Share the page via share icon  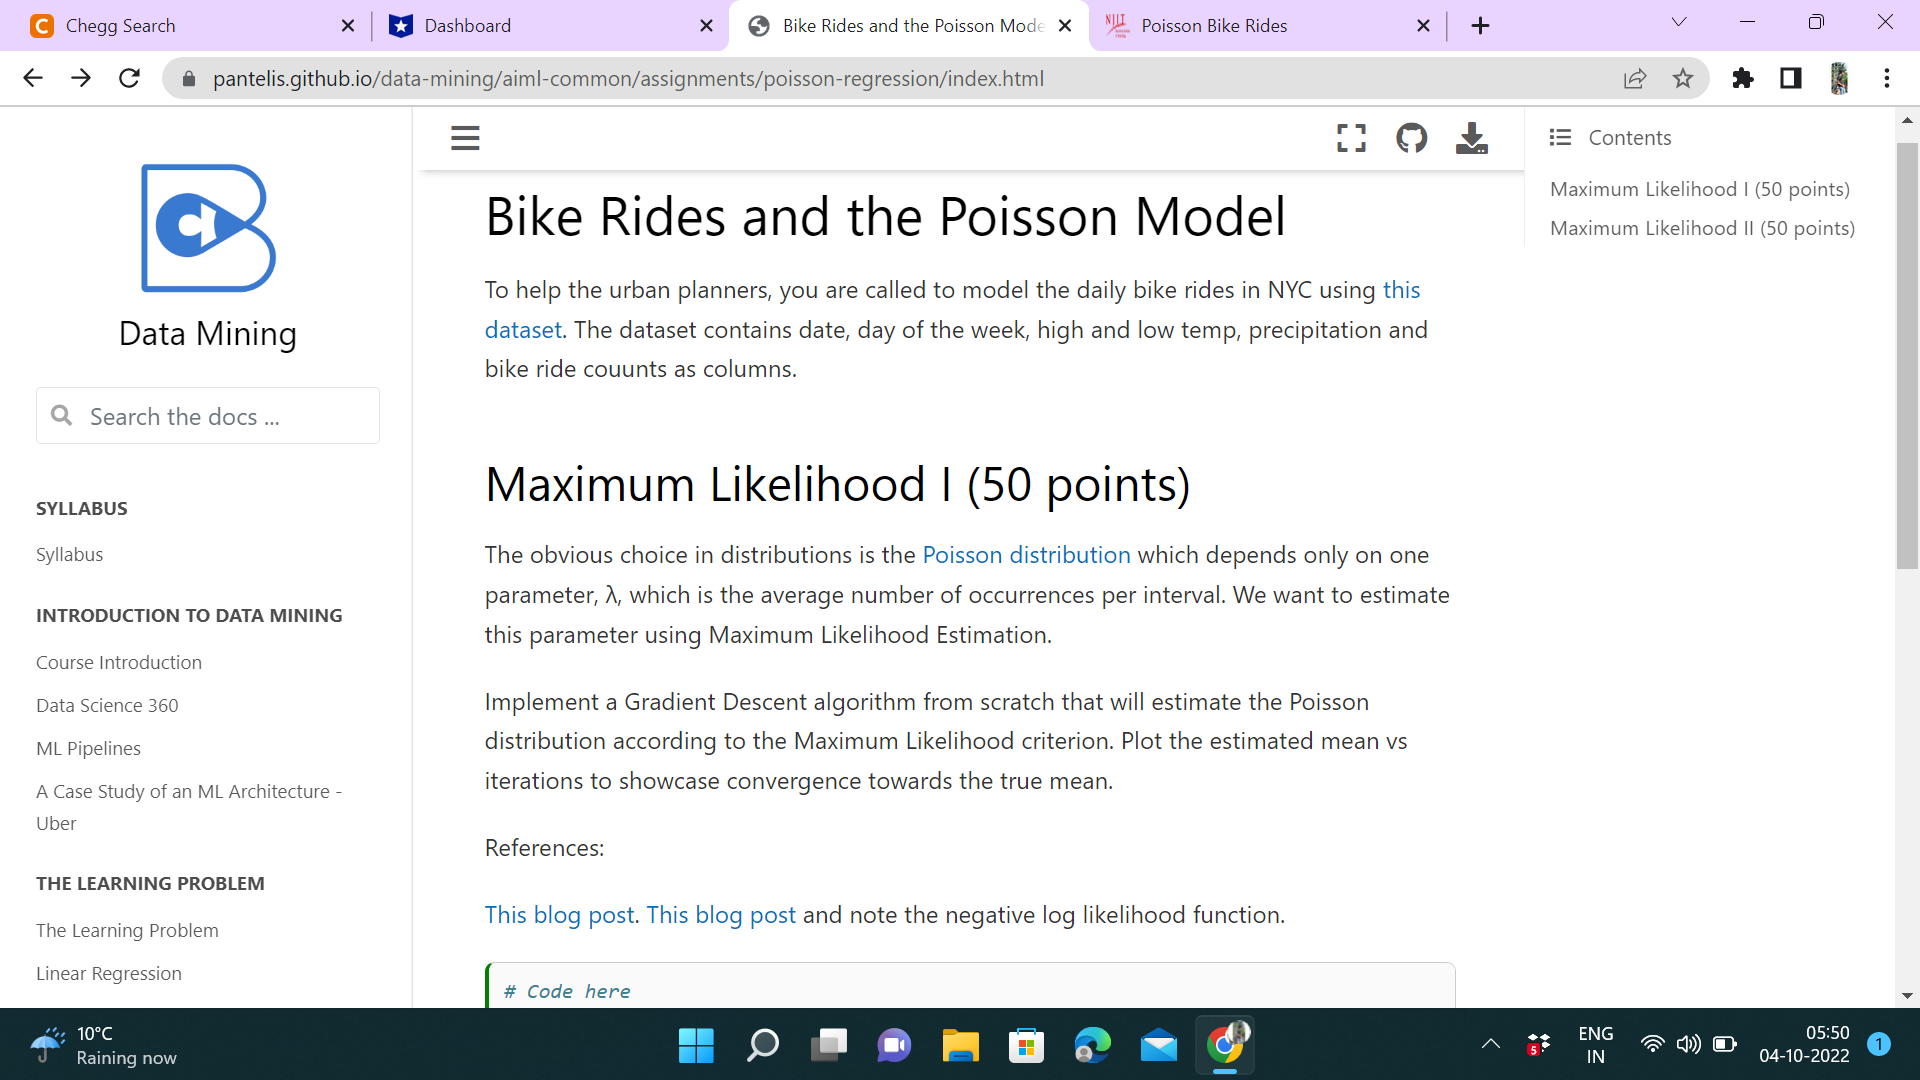[x=1635, y=78]
